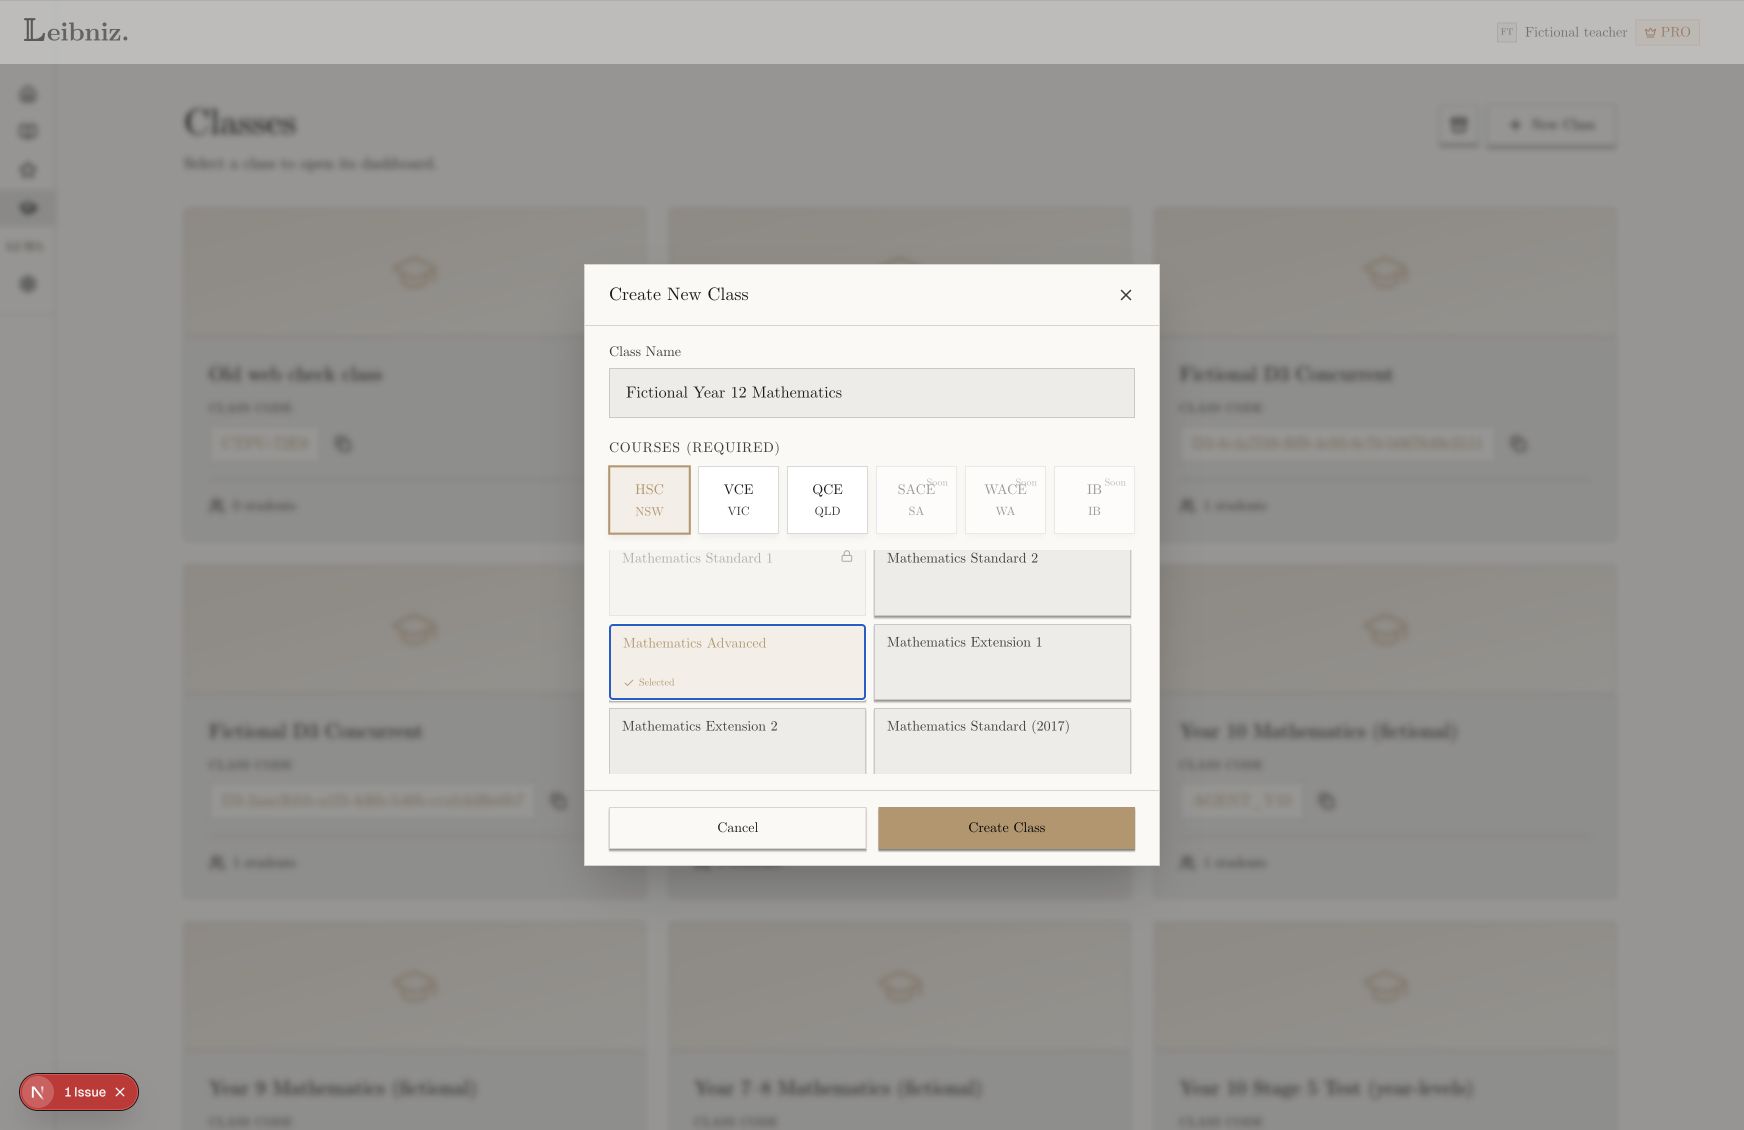Open the star icon in the sidebar
The image size is (1744, 1130).
[x=28, y=170]
